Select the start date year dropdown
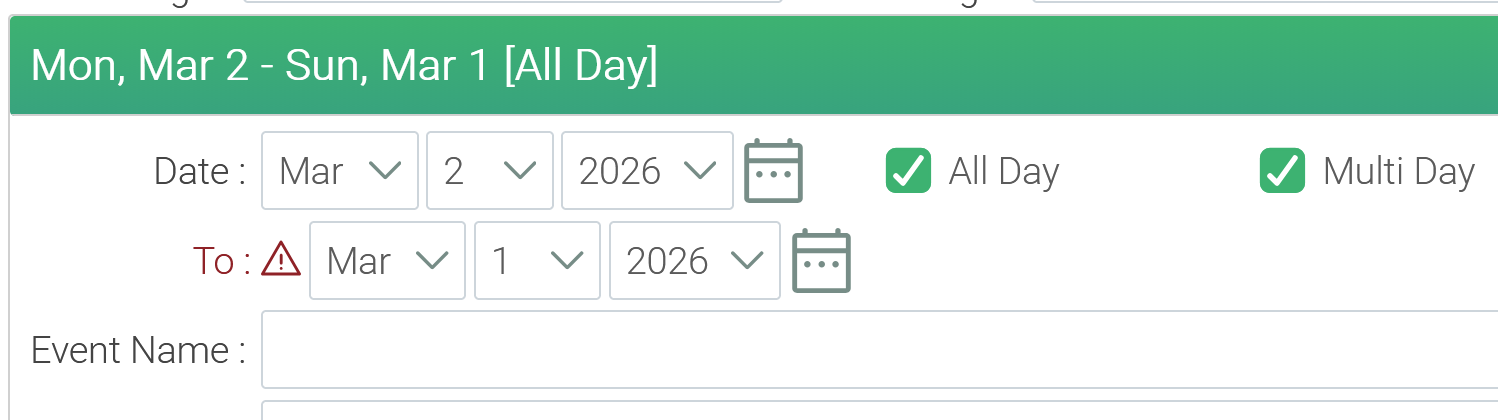Image resolution: width=1498 pixels, height=420 pixels. (647, 171)
